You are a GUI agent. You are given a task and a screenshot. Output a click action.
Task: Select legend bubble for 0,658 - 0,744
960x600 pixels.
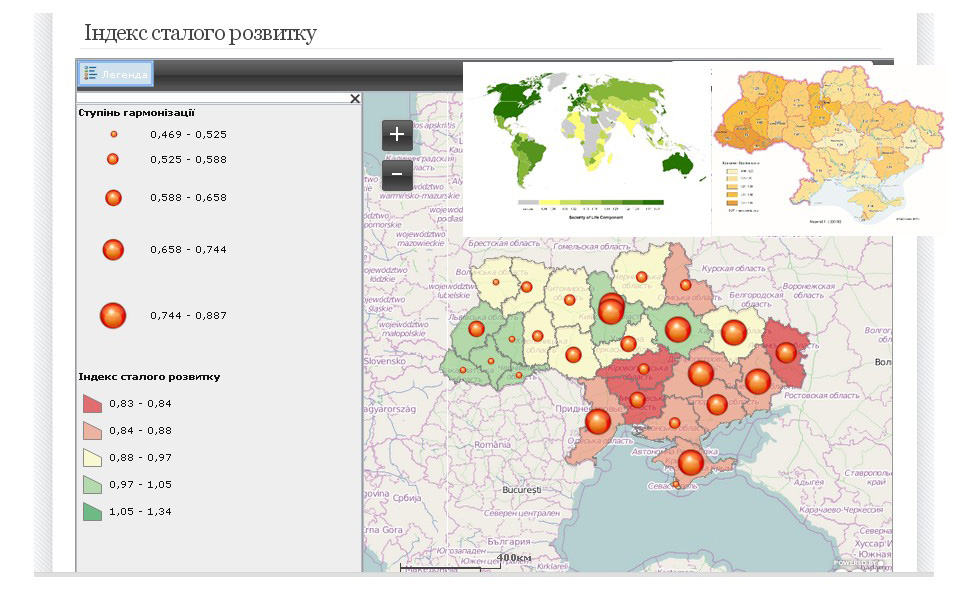pos(113,250)
